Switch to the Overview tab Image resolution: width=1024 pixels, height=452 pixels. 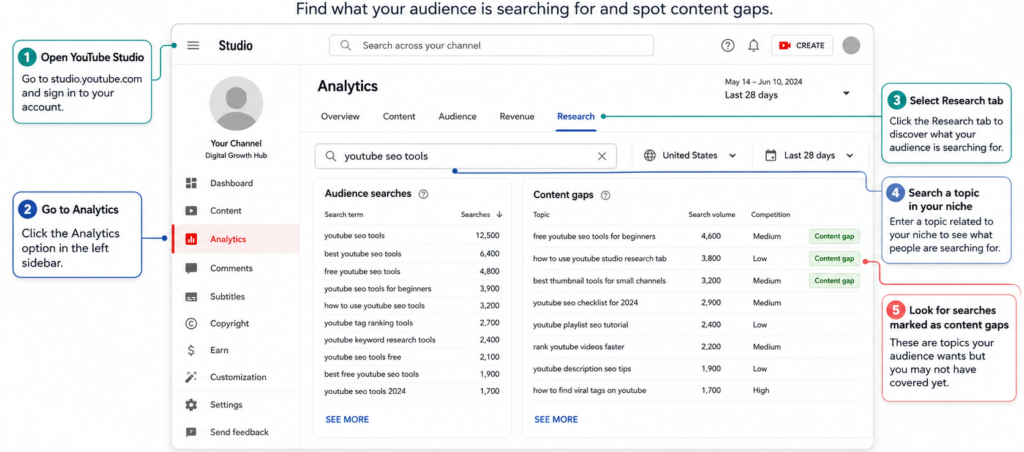click(340, 116)
